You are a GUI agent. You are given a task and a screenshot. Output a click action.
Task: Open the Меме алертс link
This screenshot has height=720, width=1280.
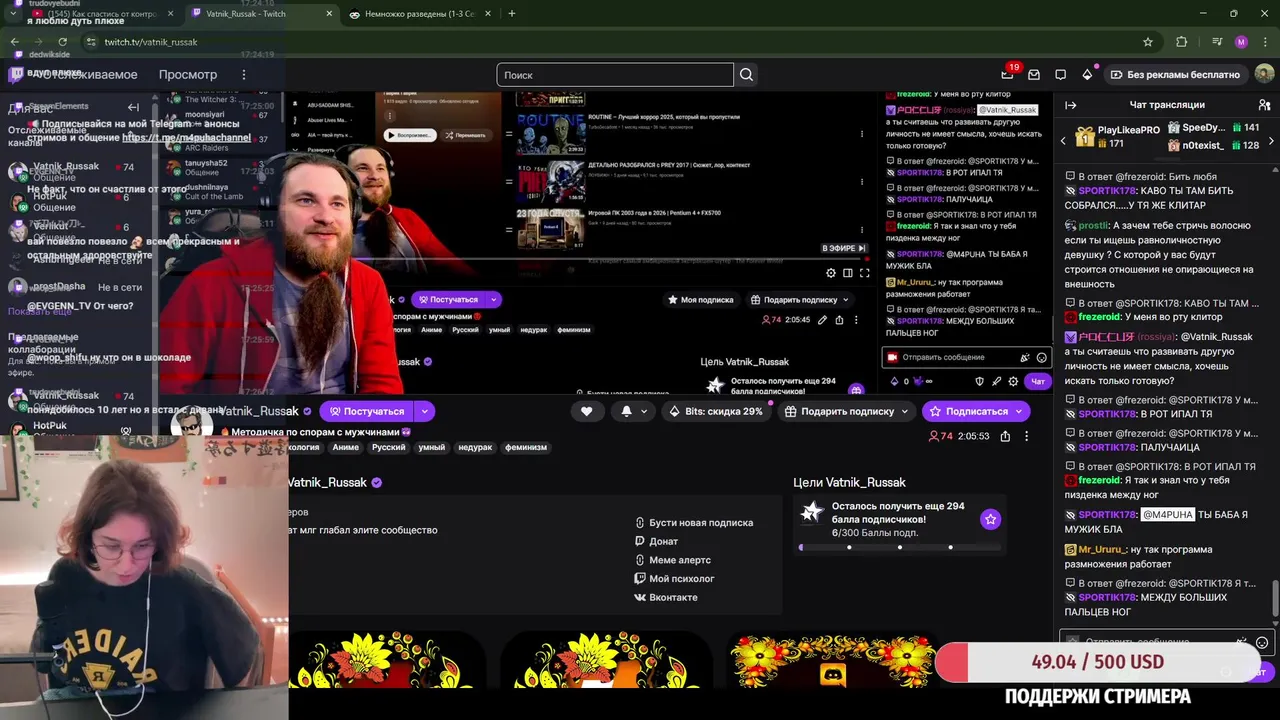pyautogui.click(x=672, y=560)
